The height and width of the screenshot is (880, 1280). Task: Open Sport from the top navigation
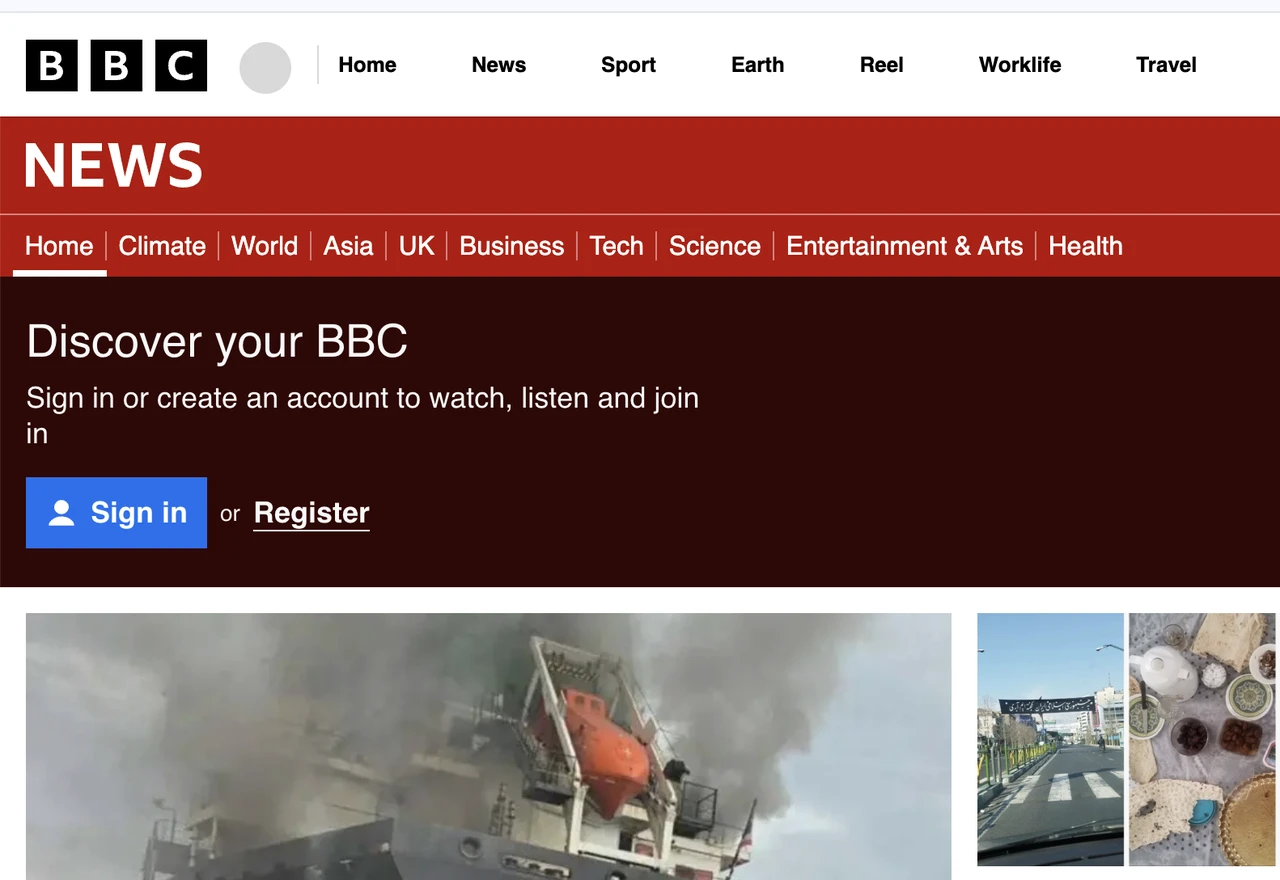point(628,65)
